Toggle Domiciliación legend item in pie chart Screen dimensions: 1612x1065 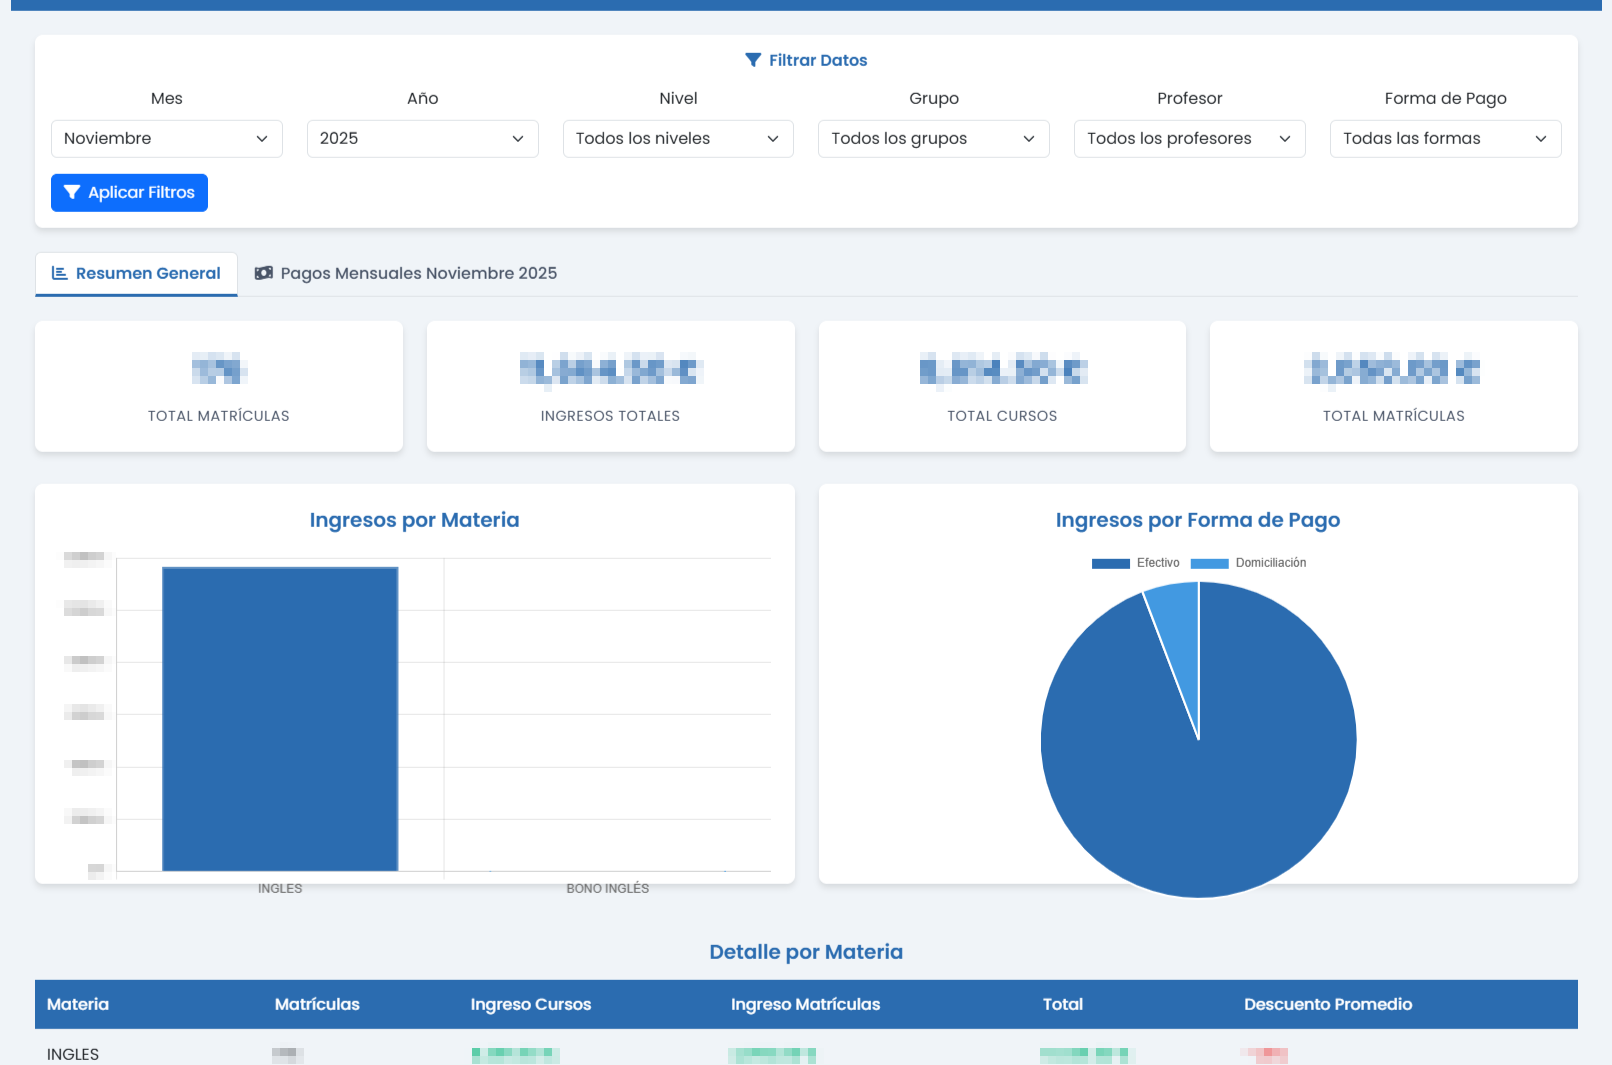1248,563
